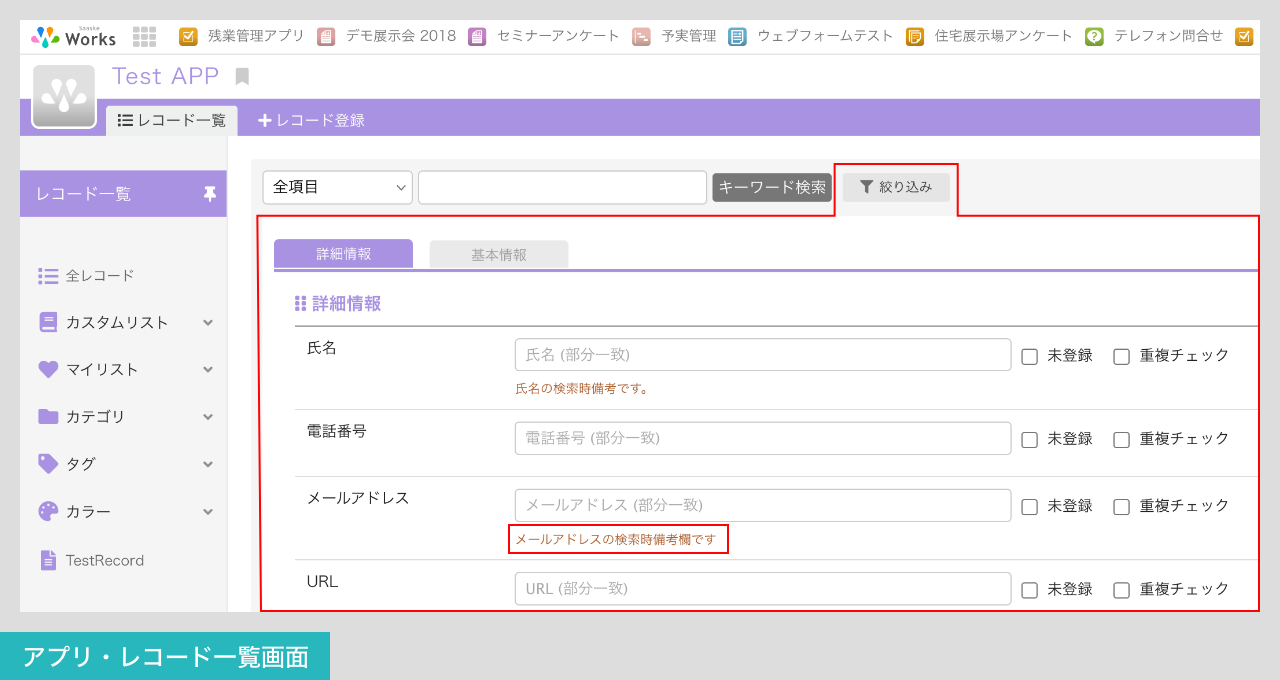Toggle 重複チェック checkbox for 氏名
The width and height of the screenshot is (1280, 680).
1121,356
